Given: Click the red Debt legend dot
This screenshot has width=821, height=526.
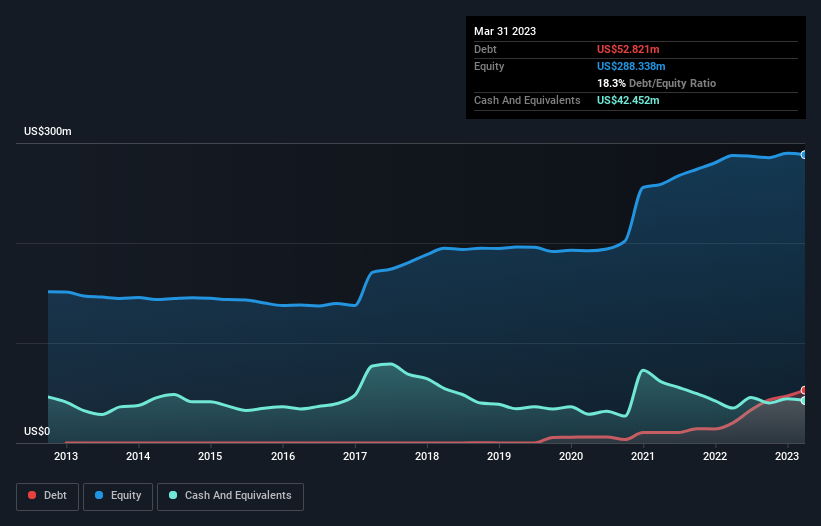Looking at the screenshot, I should pos(32,495).
